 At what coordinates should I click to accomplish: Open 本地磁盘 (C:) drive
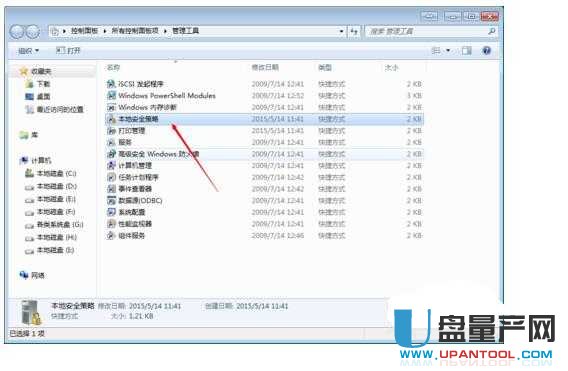tap(57, 174)
